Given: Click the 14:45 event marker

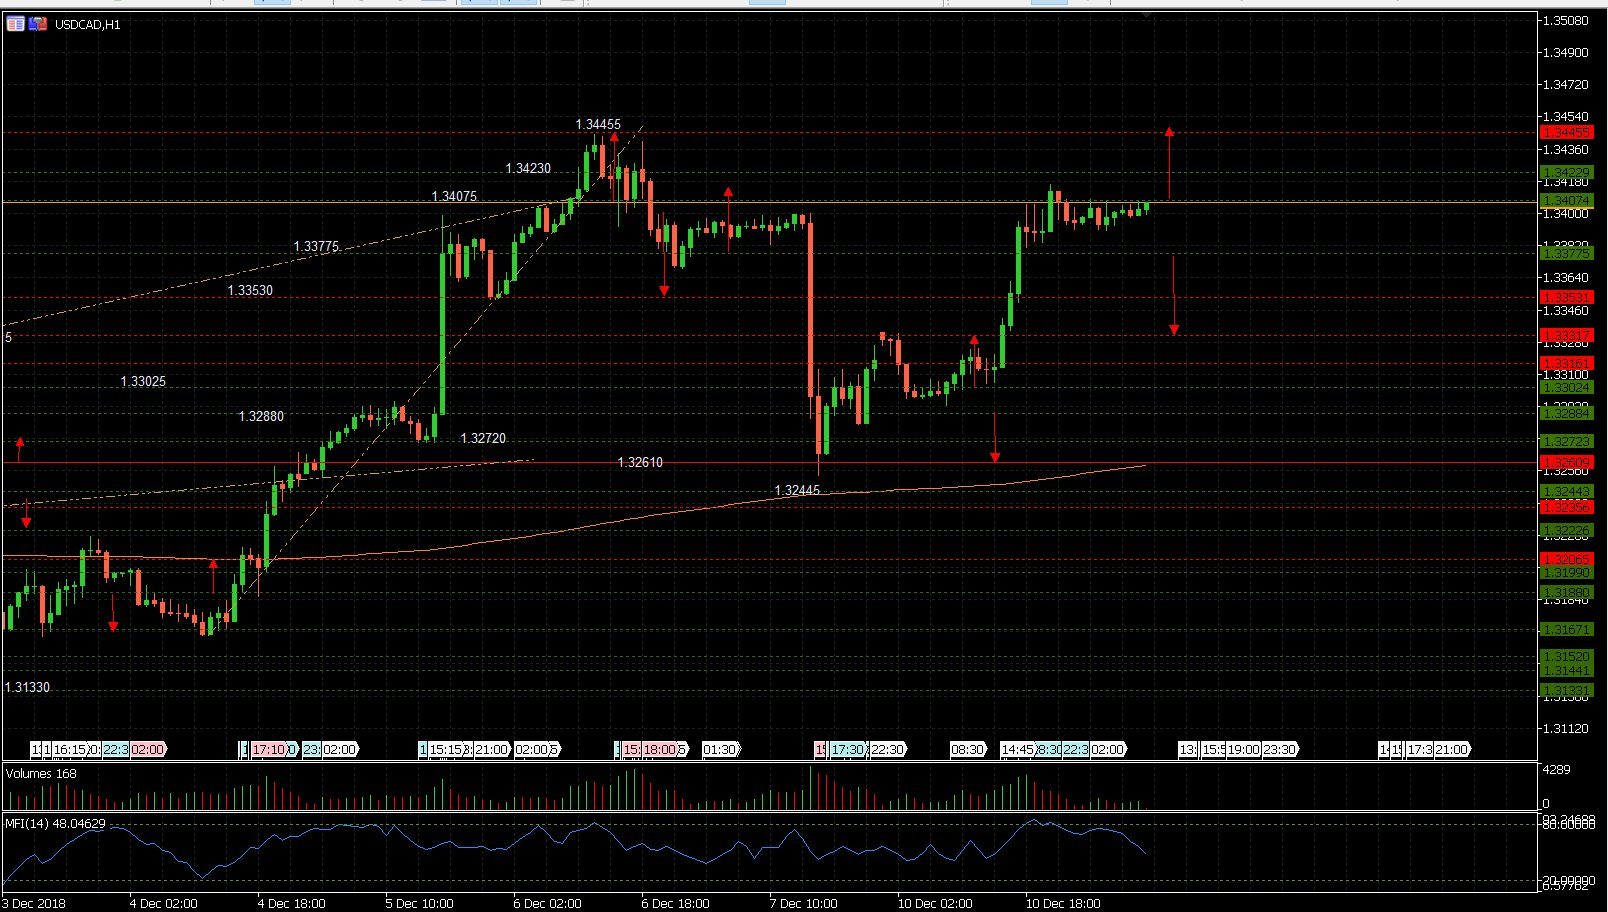Looking at the screenshot, I should pos(1018,749).
